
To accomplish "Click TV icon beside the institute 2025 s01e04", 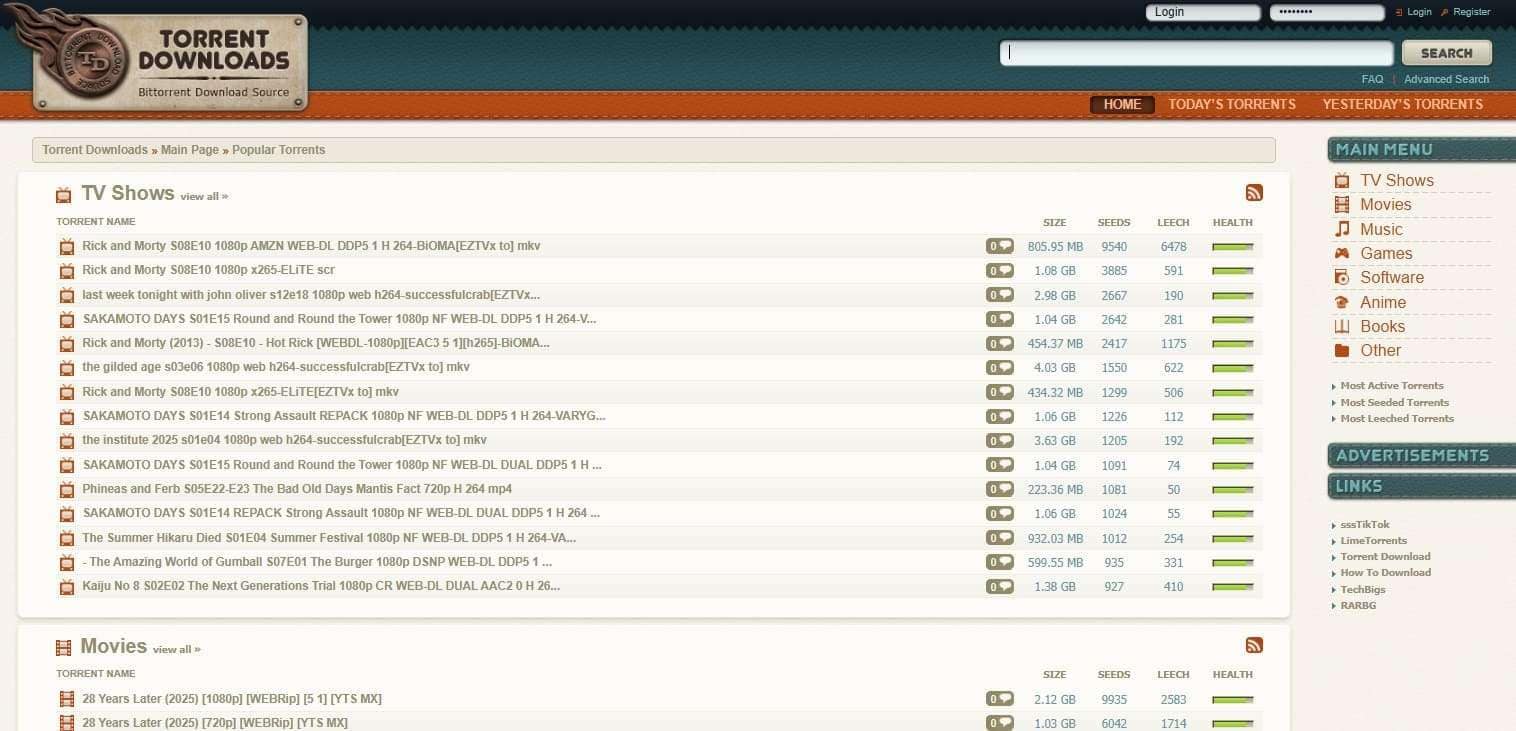I will coord(67,441).
